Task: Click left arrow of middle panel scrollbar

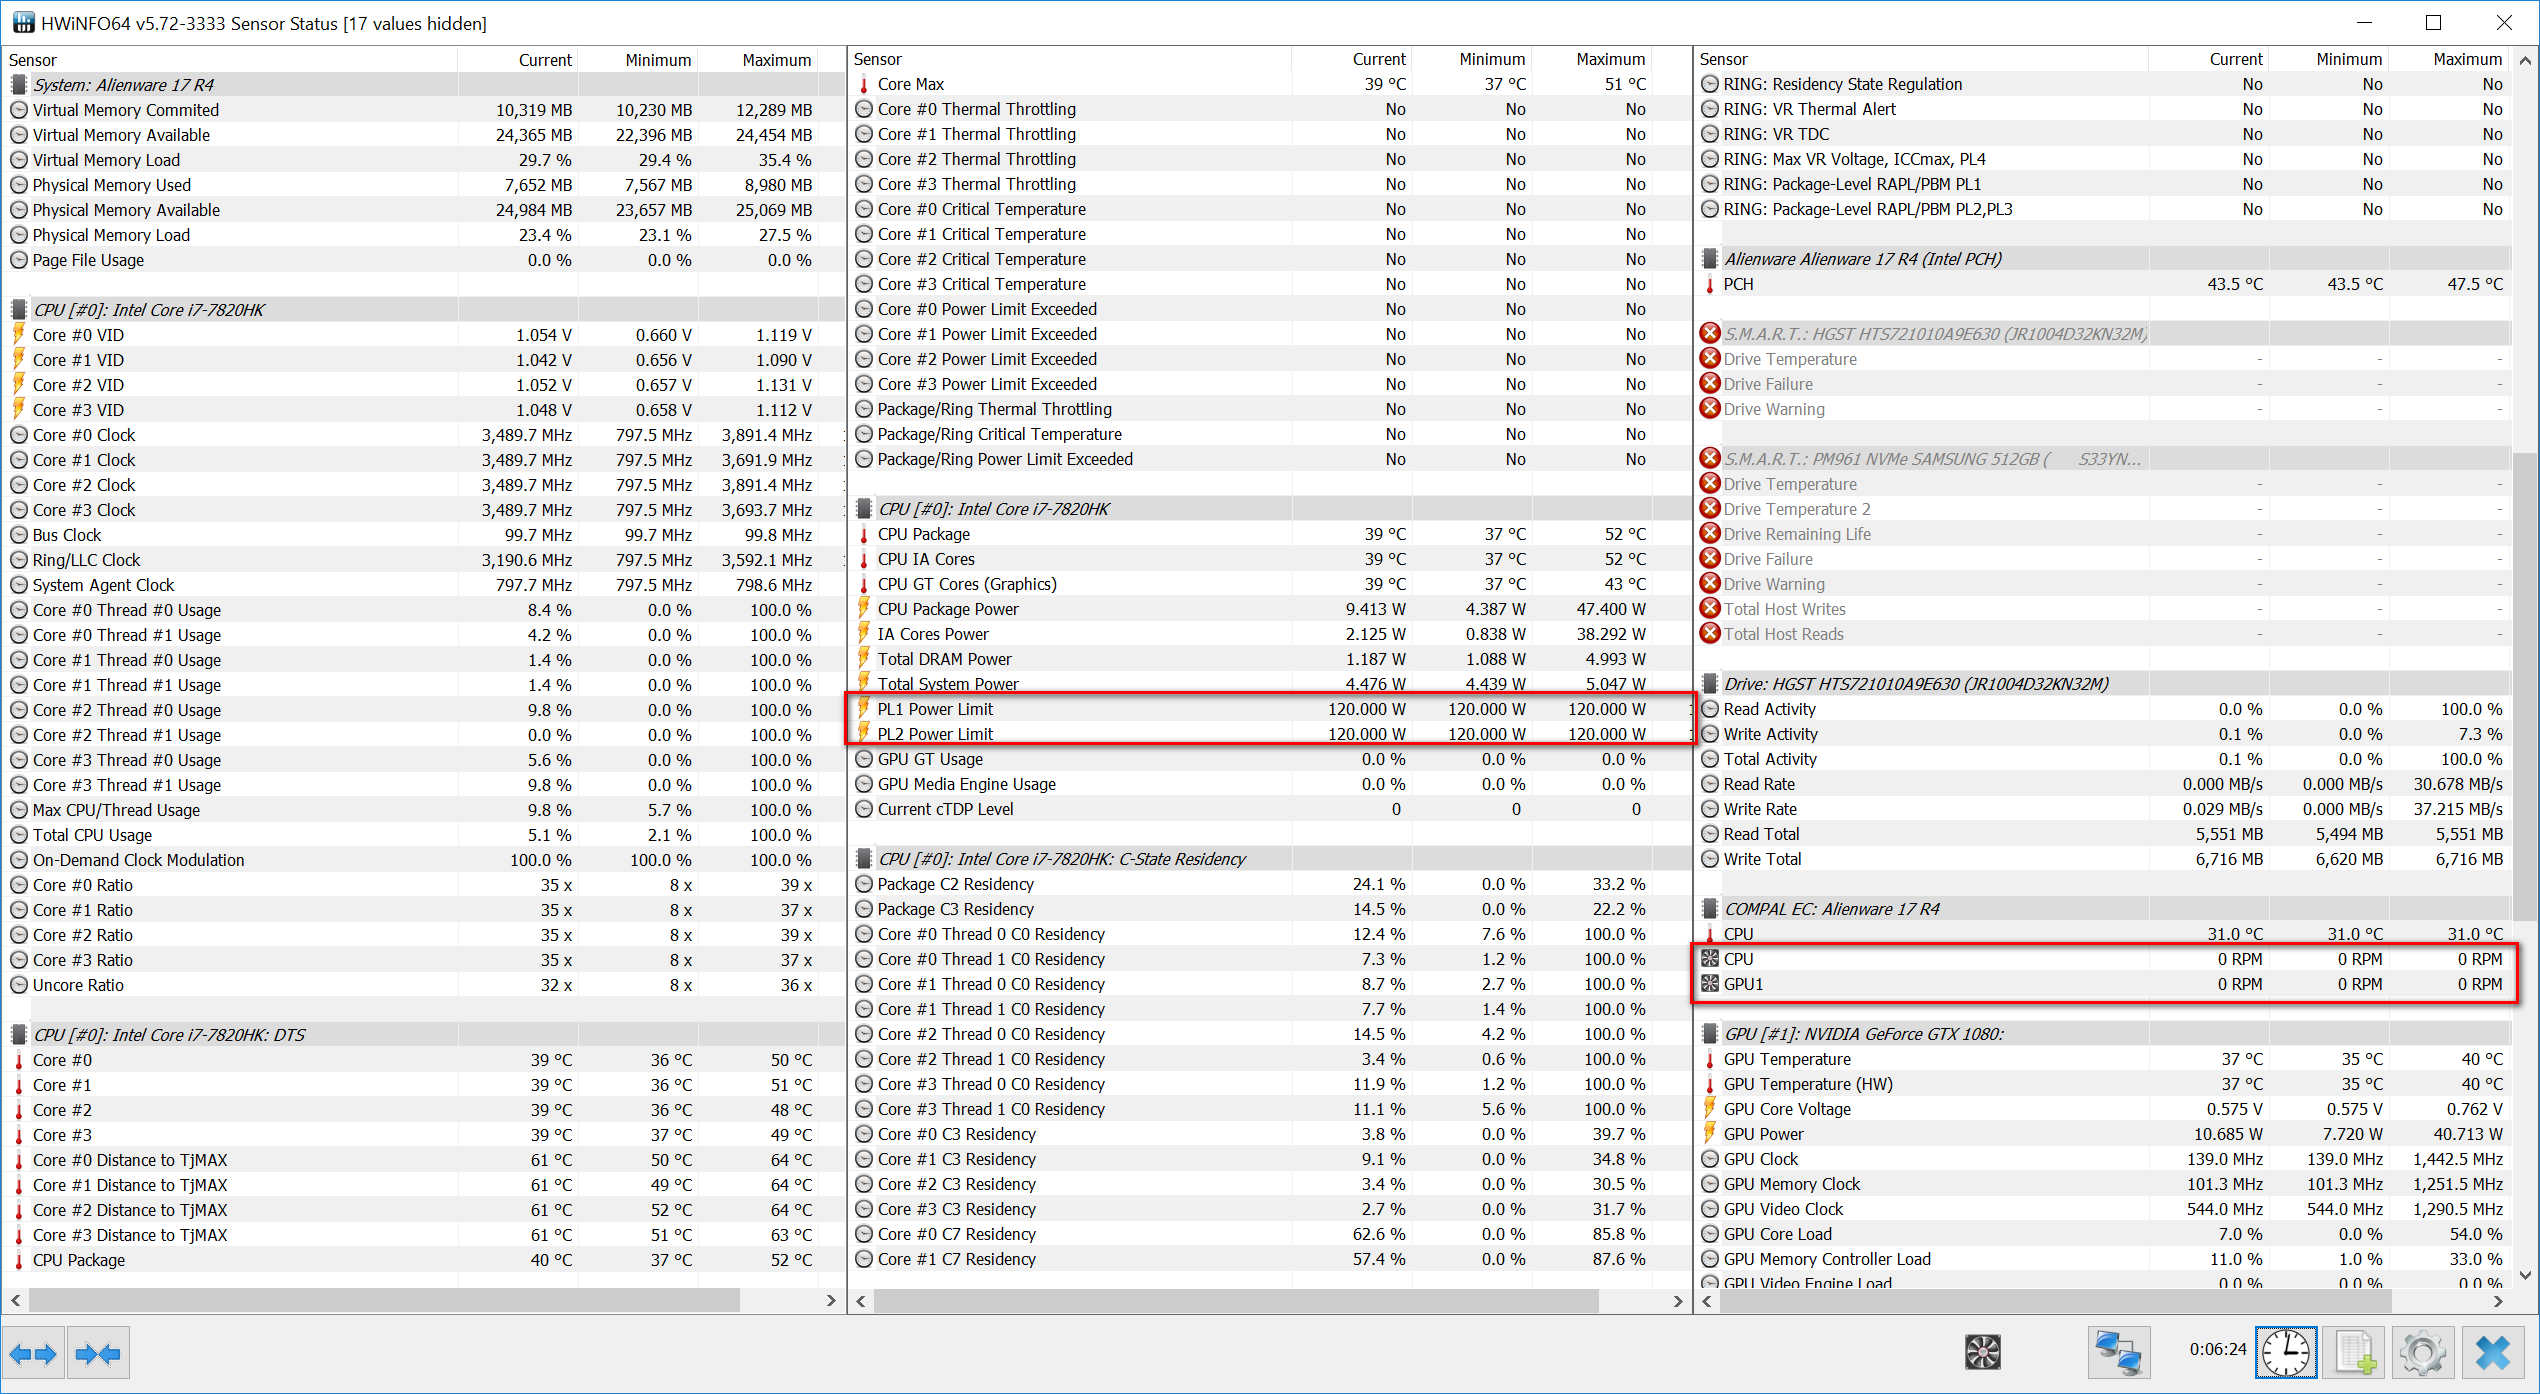Action: 862,1300
